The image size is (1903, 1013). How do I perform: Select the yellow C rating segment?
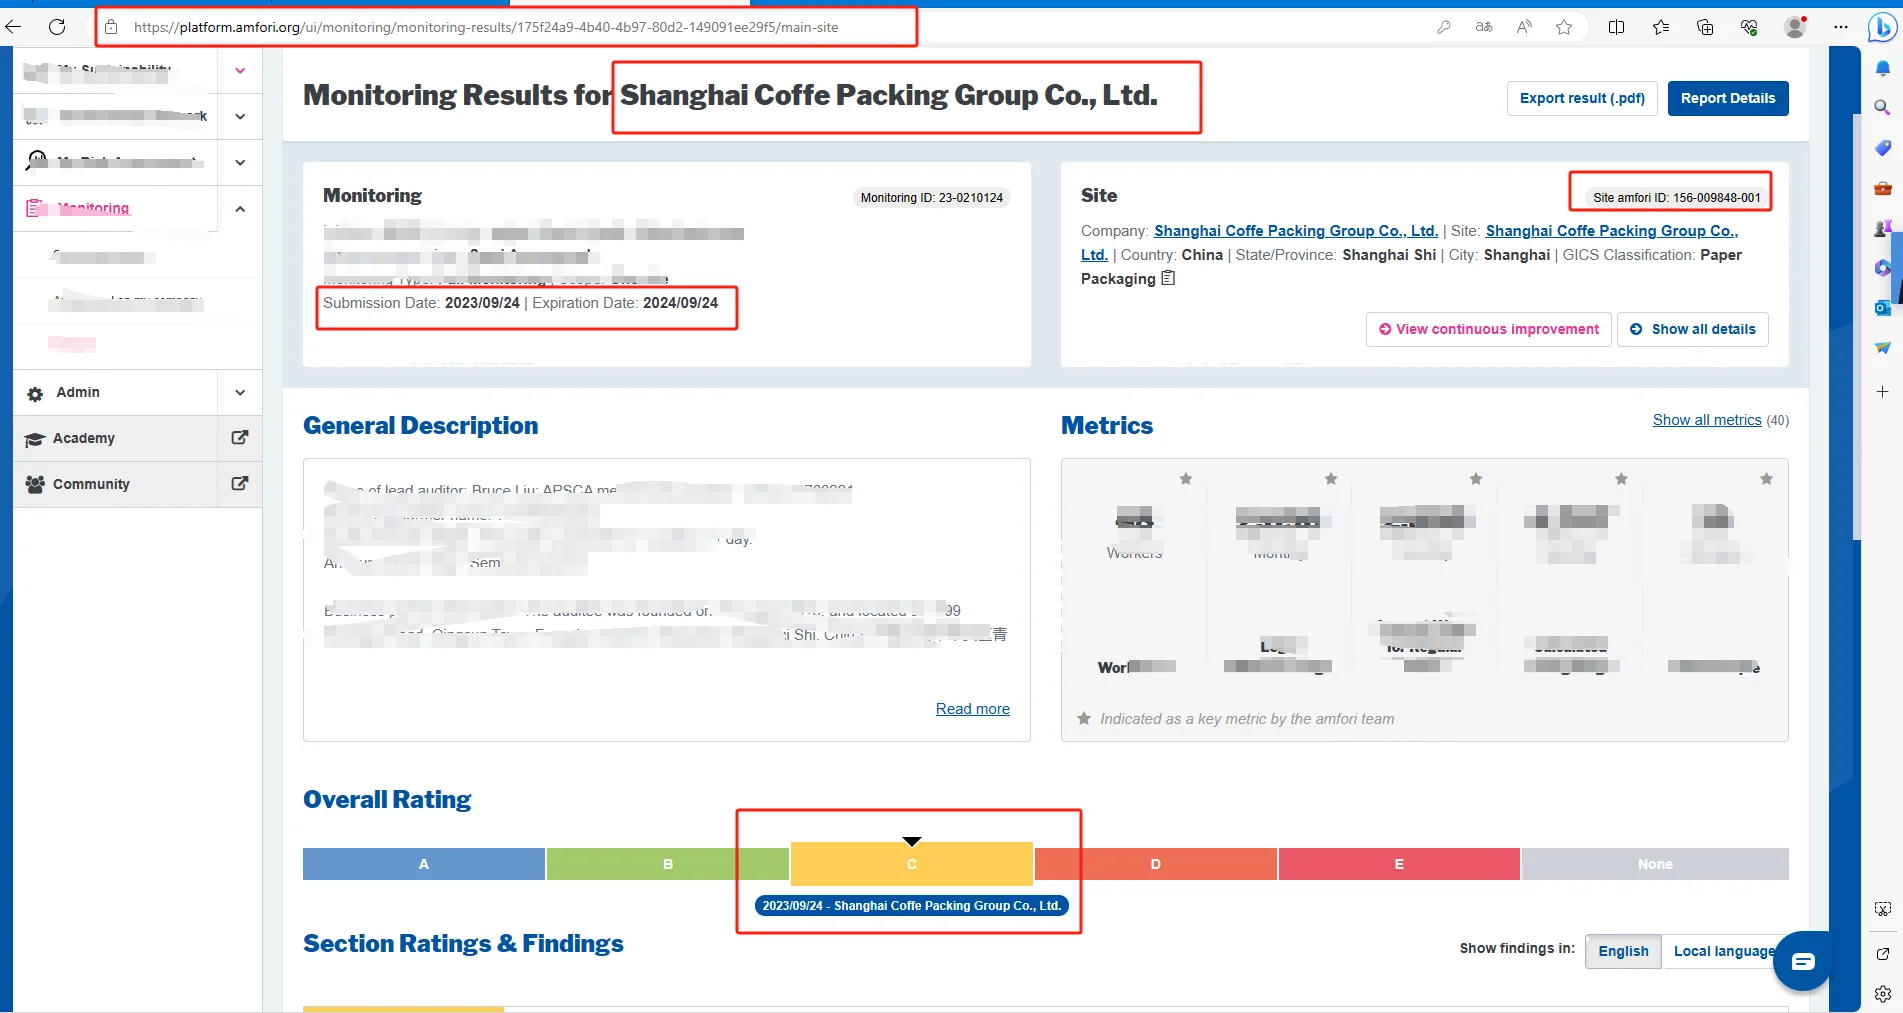coord(912,864)
